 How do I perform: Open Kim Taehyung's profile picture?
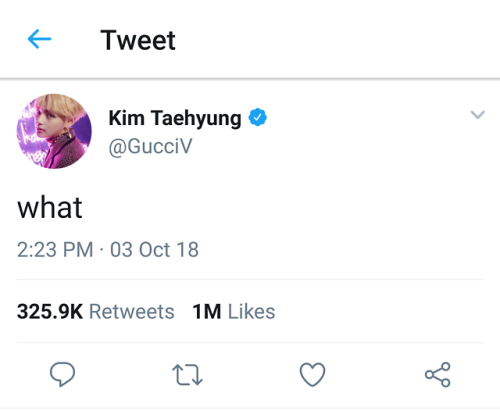click(x=54, y=131)
